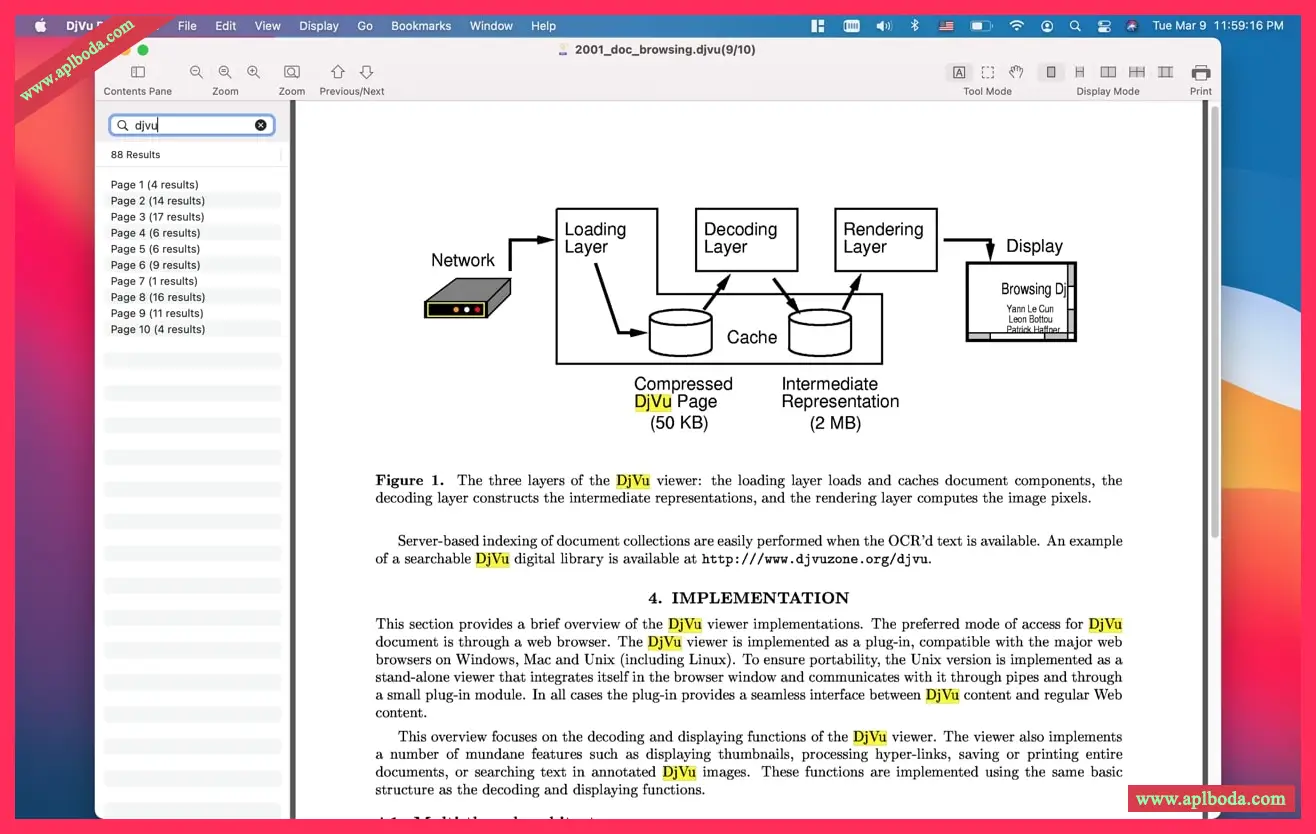Switch to two-page facing display mode

click(x=1108, y=72)
